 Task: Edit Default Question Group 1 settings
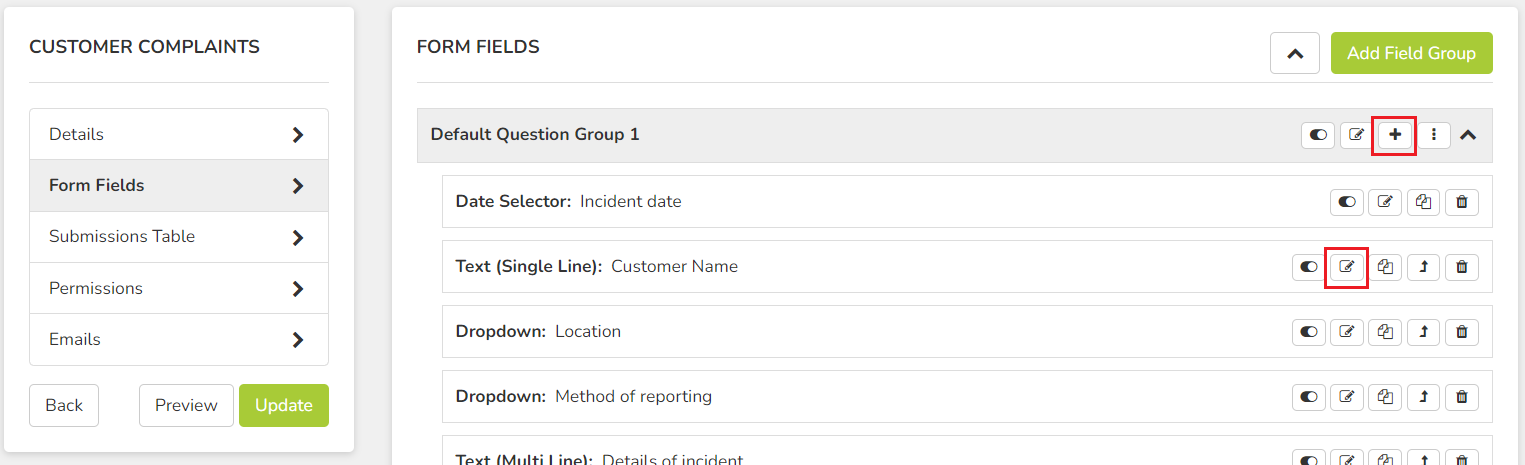point(1356,135)
